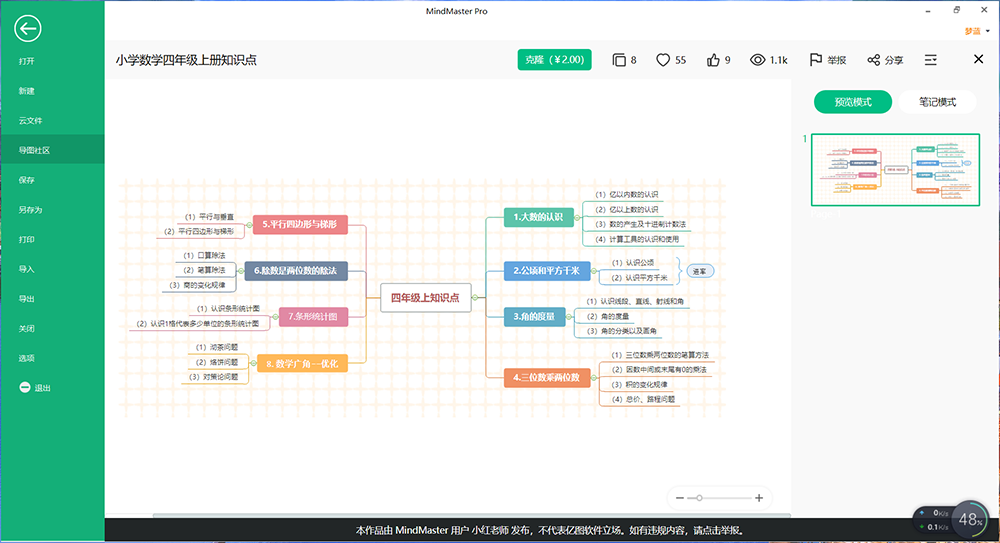
Task: Collapse the 6.除数是两位数的除法 branch node
Action: [x=241, y=271]
